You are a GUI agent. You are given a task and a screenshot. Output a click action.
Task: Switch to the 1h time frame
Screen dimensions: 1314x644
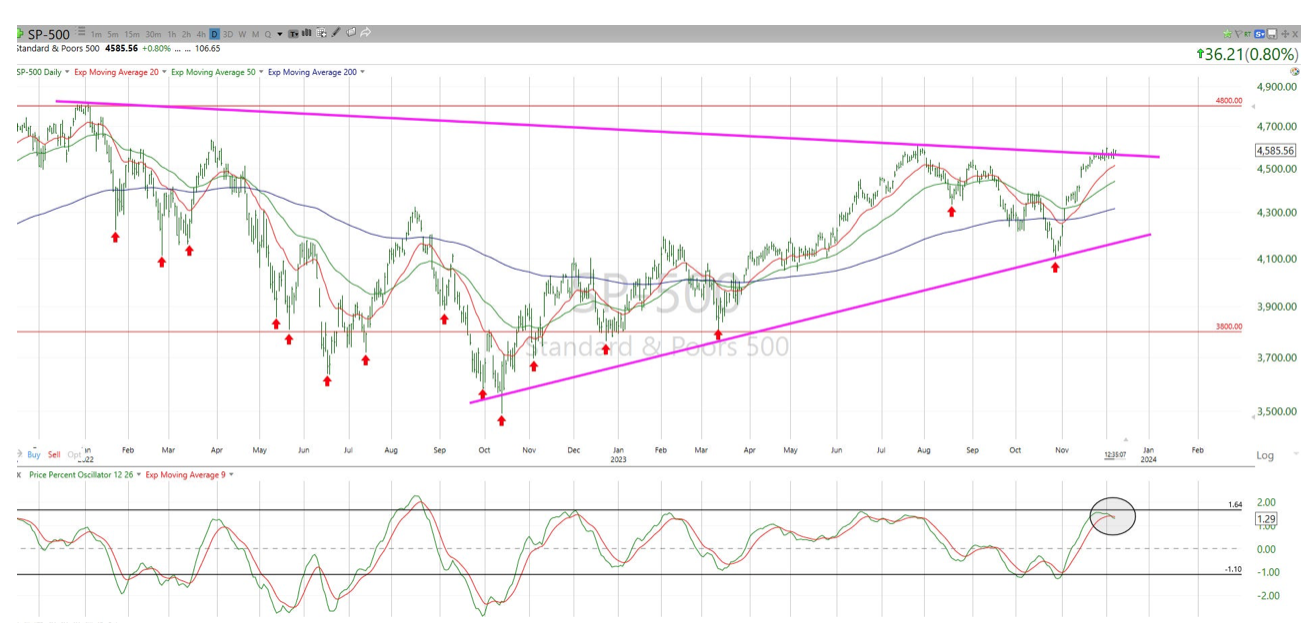(172, 34)
